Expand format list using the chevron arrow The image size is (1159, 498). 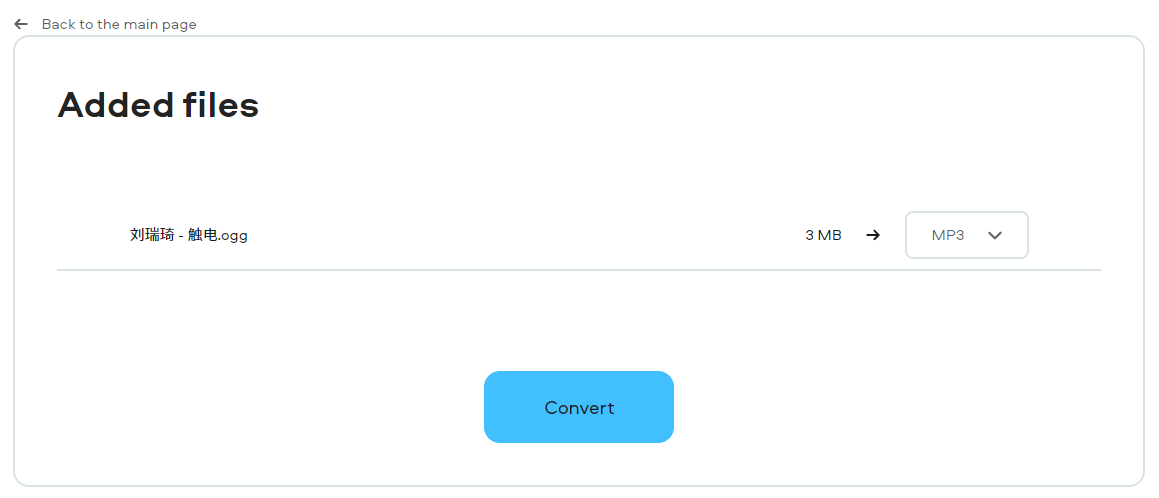pyautogui.click(x=995, y=236)
